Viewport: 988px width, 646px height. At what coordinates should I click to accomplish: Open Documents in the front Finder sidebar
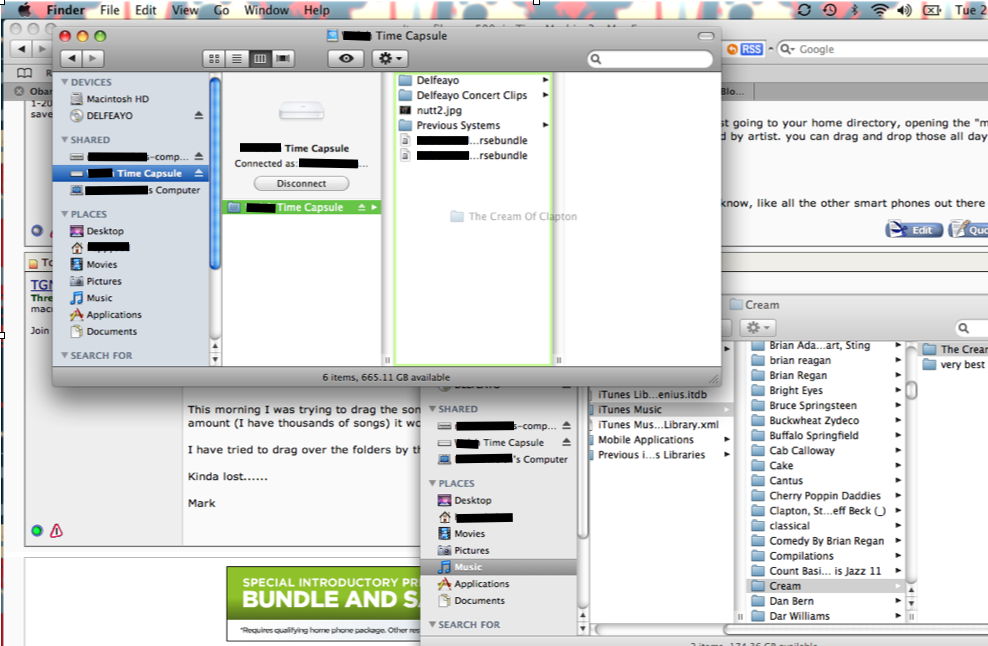112,332
